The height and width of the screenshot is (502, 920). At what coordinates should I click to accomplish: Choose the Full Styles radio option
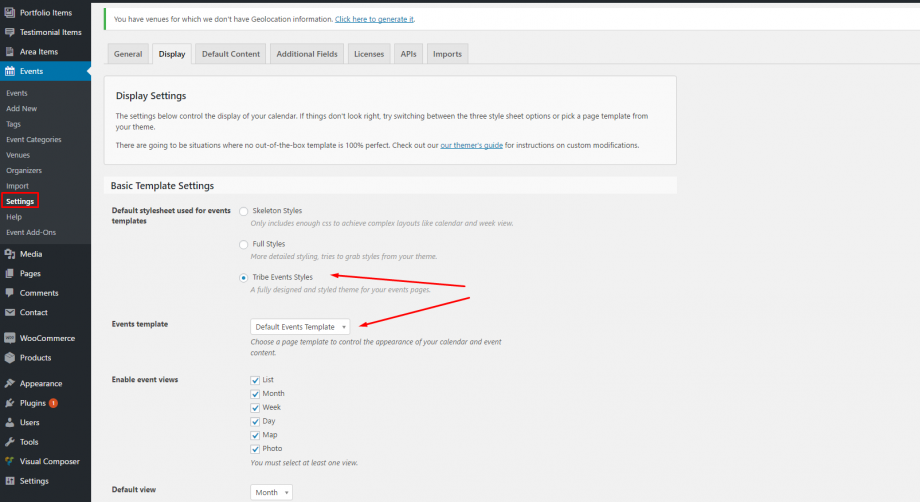pos(244,244)
